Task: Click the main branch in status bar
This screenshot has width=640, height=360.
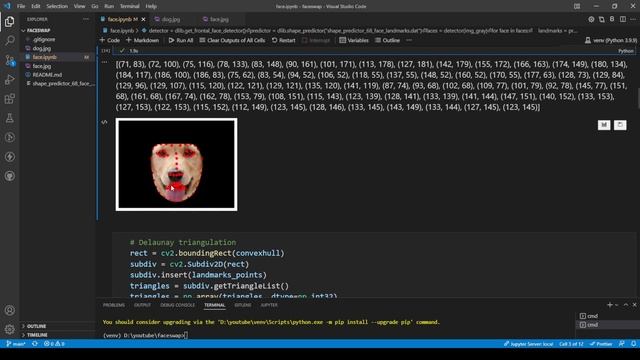Action: (x=16, y=344)
